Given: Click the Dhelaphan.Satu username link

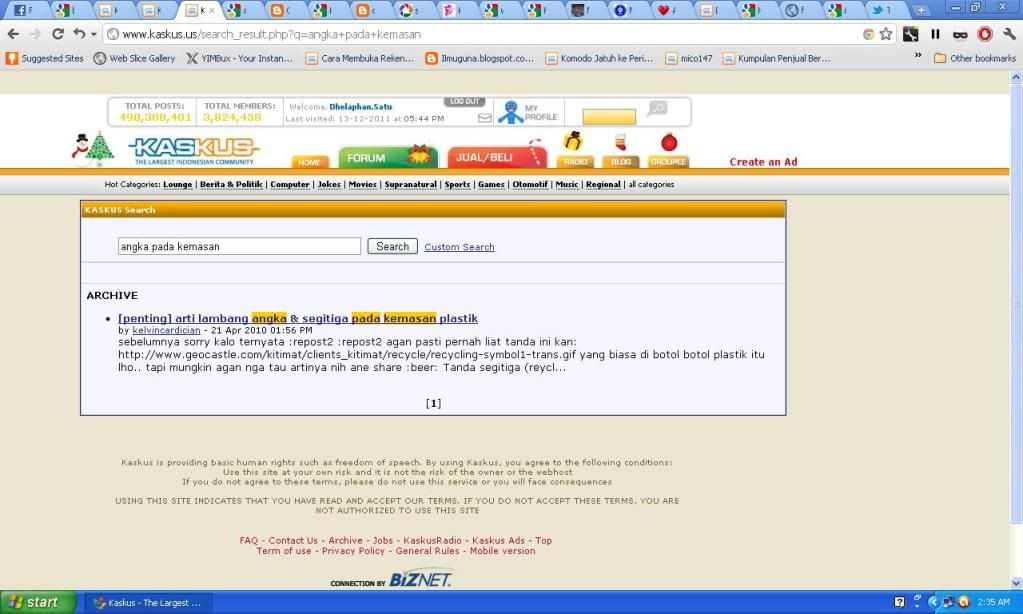Looking at the screenshot, I should [361, 107].
